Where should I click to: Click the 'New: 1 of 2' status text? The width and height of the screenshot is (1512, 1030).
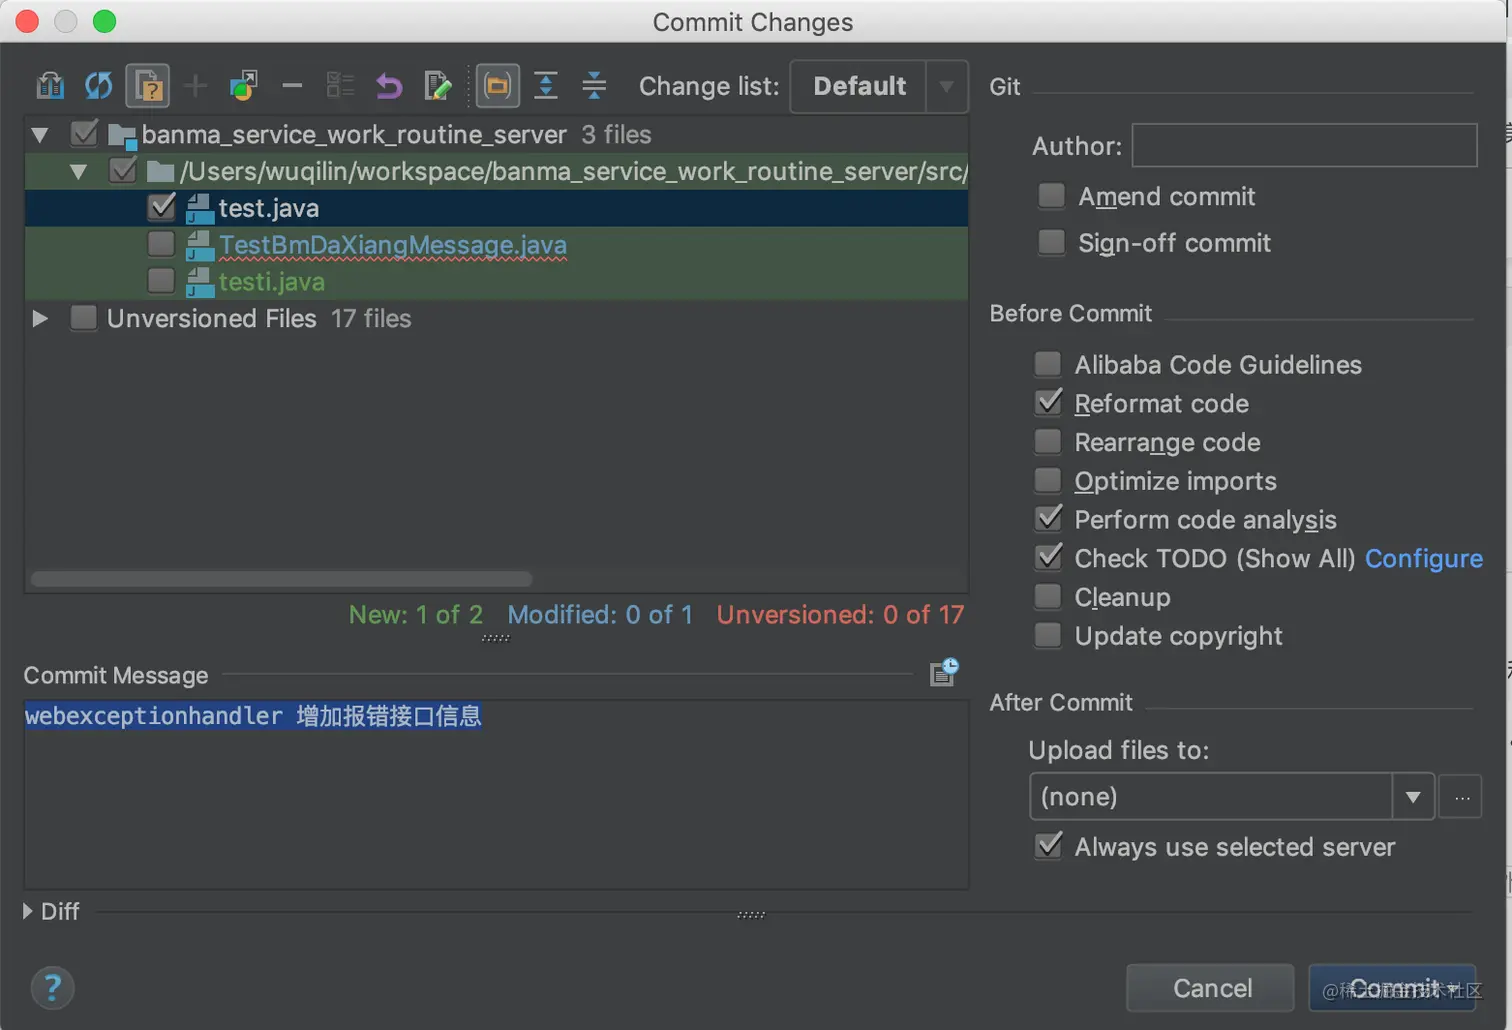(416, 615)
